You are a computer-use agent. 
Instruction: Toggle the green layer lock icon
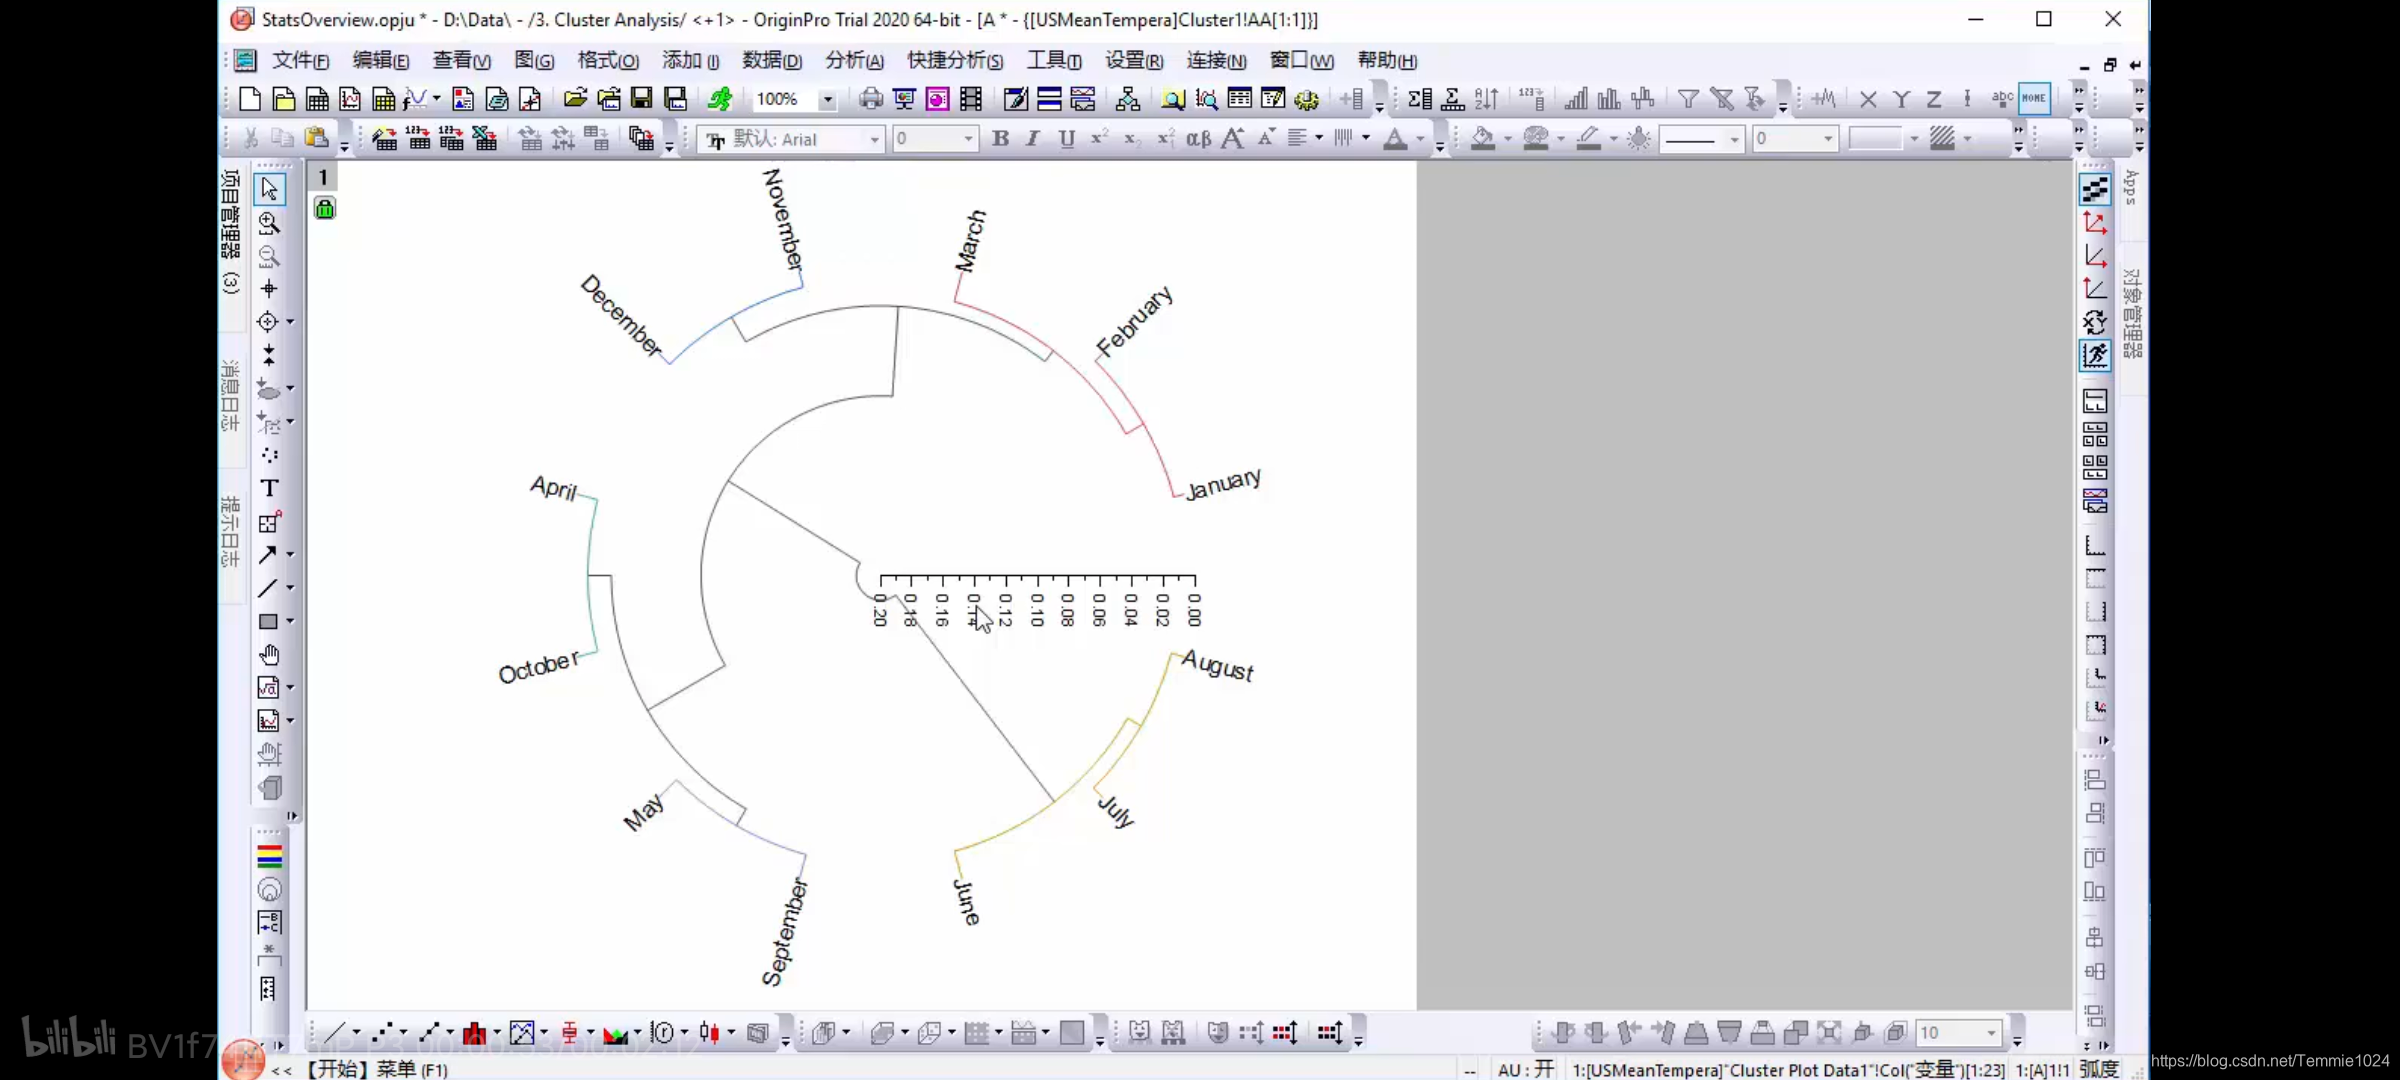[x=324, y=208]
